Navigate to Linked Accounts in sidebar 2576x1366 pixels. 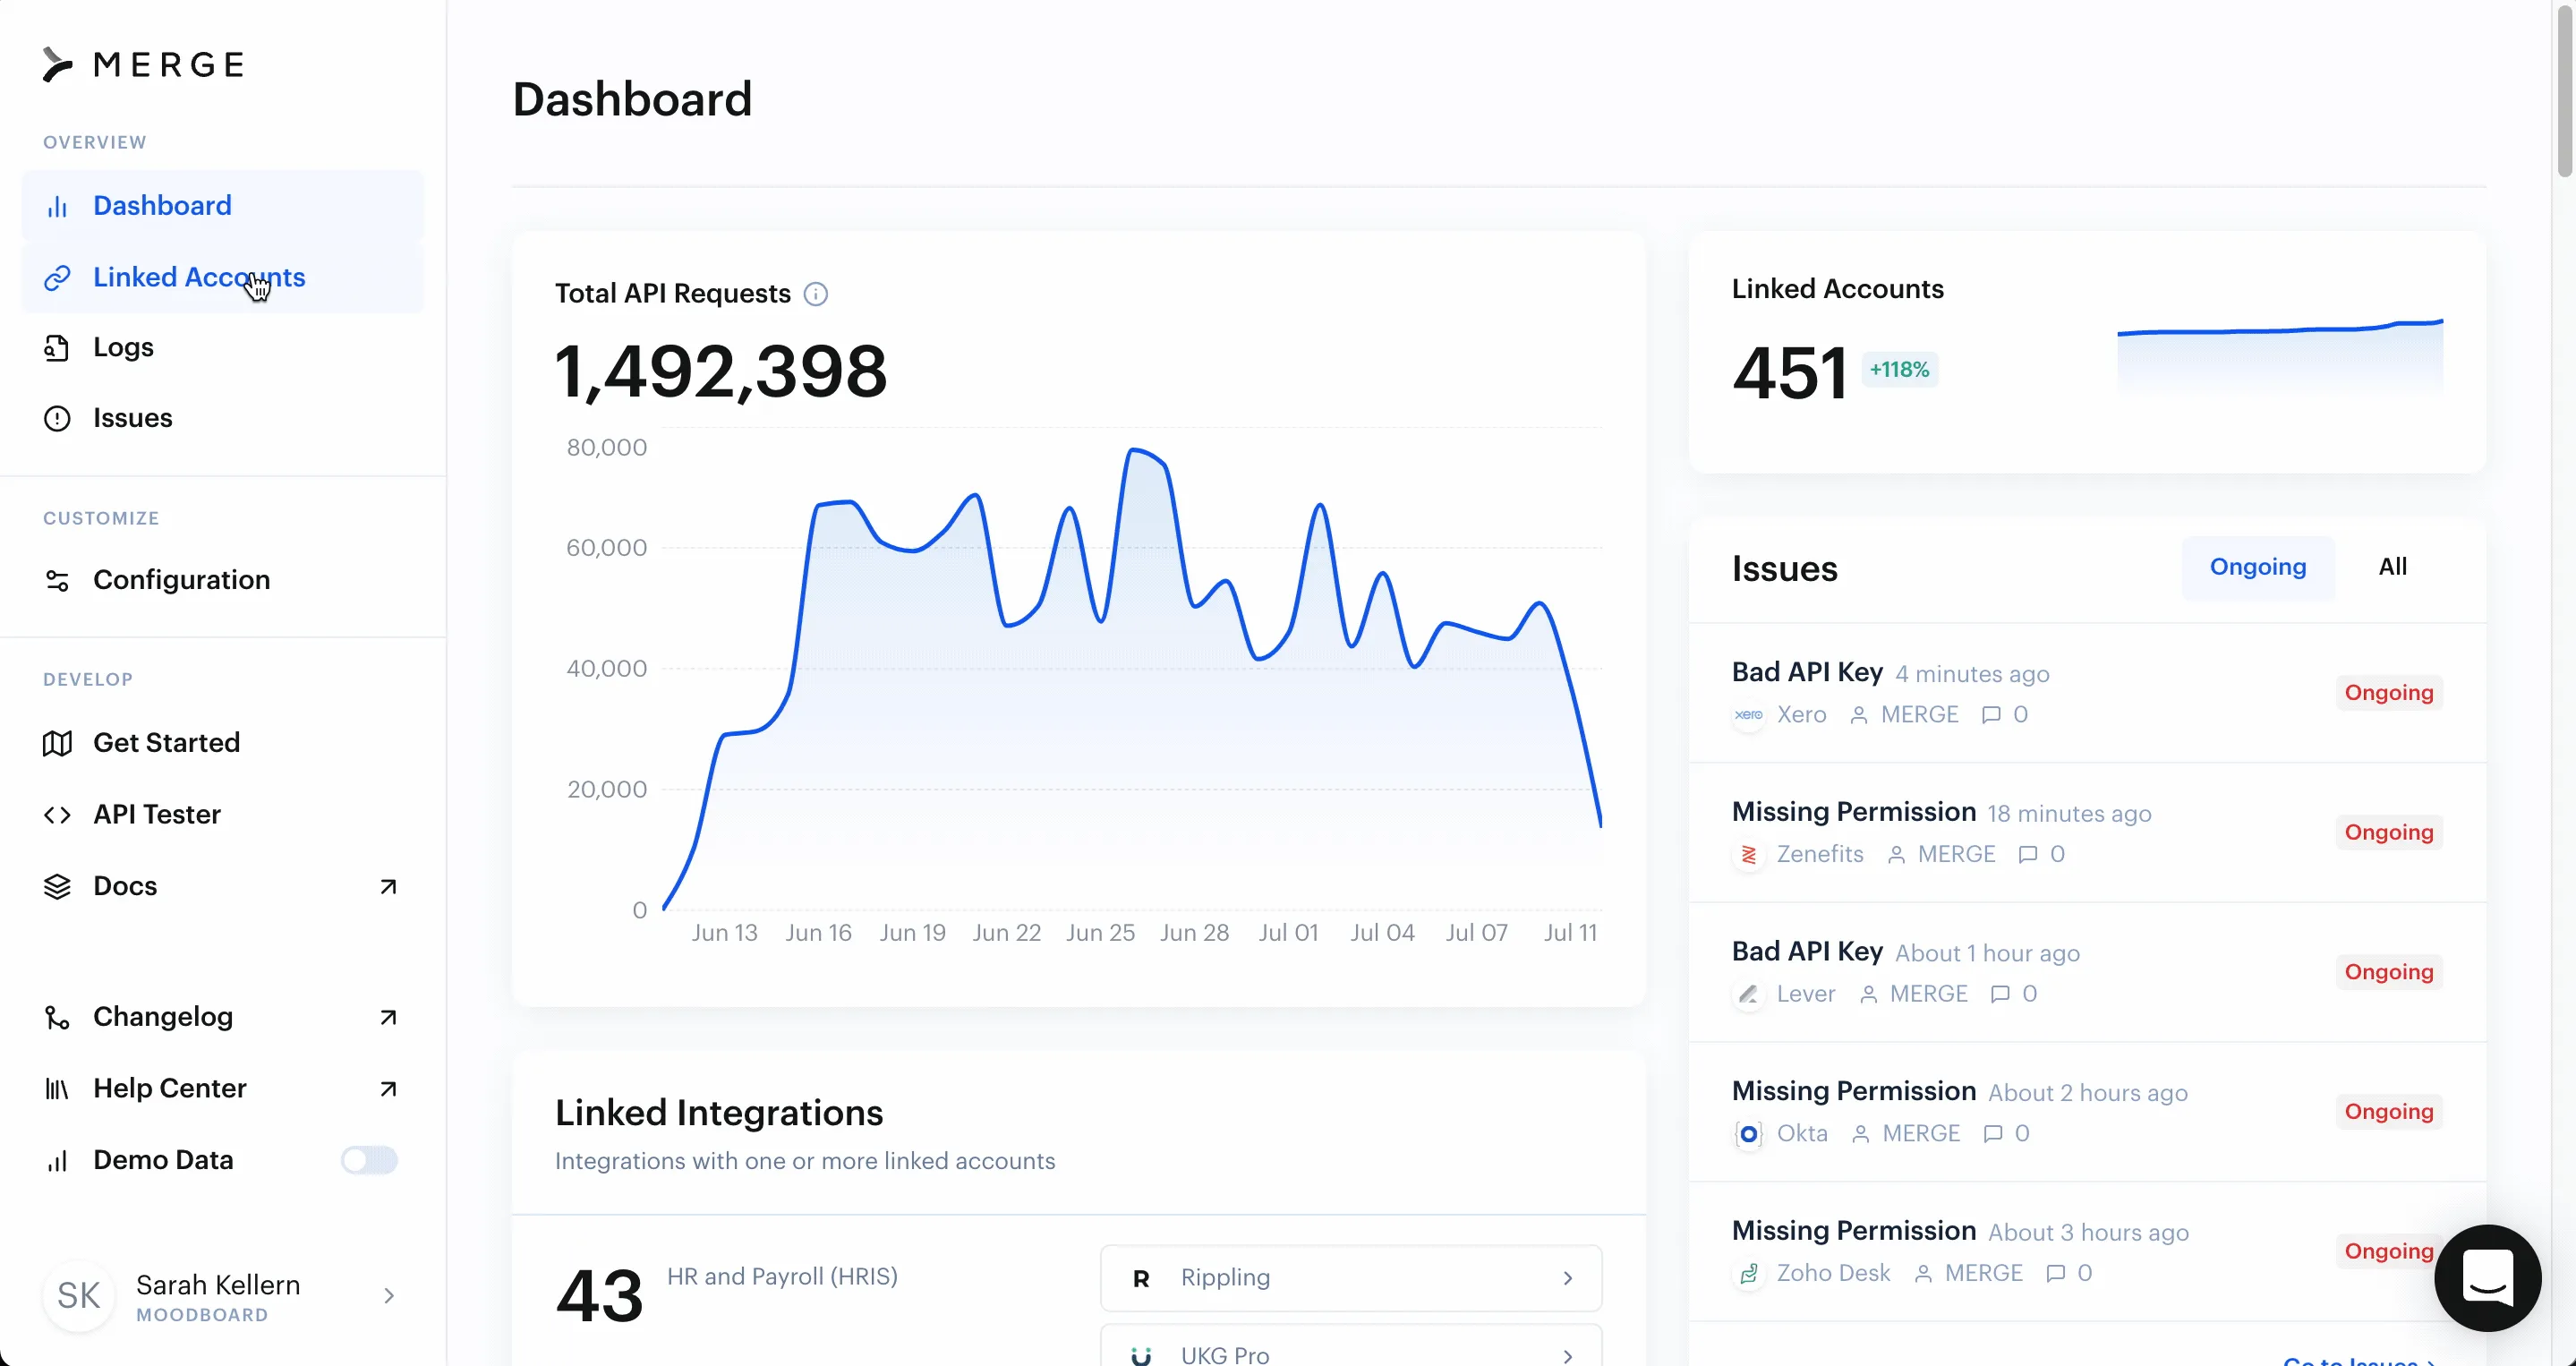[201, 277]
